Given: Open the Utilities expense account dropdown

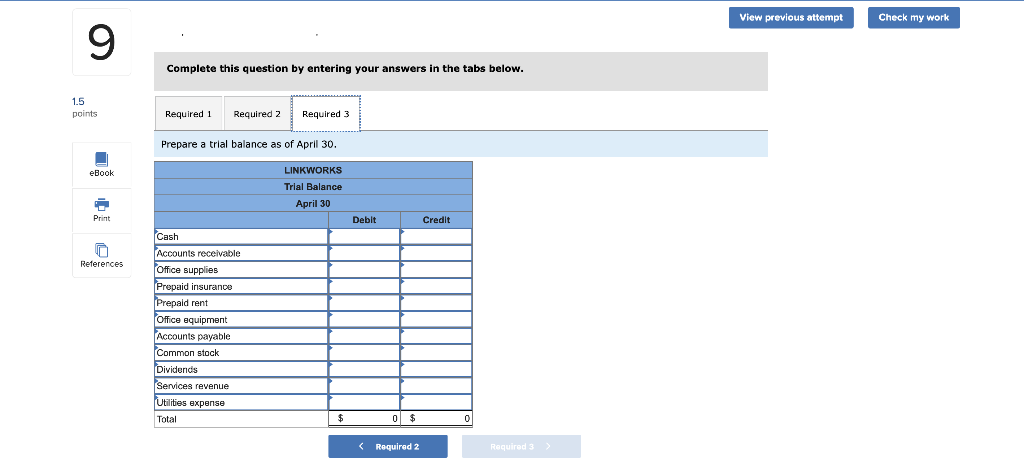Looking at the screenshot, I should click(x=241, y=402).
